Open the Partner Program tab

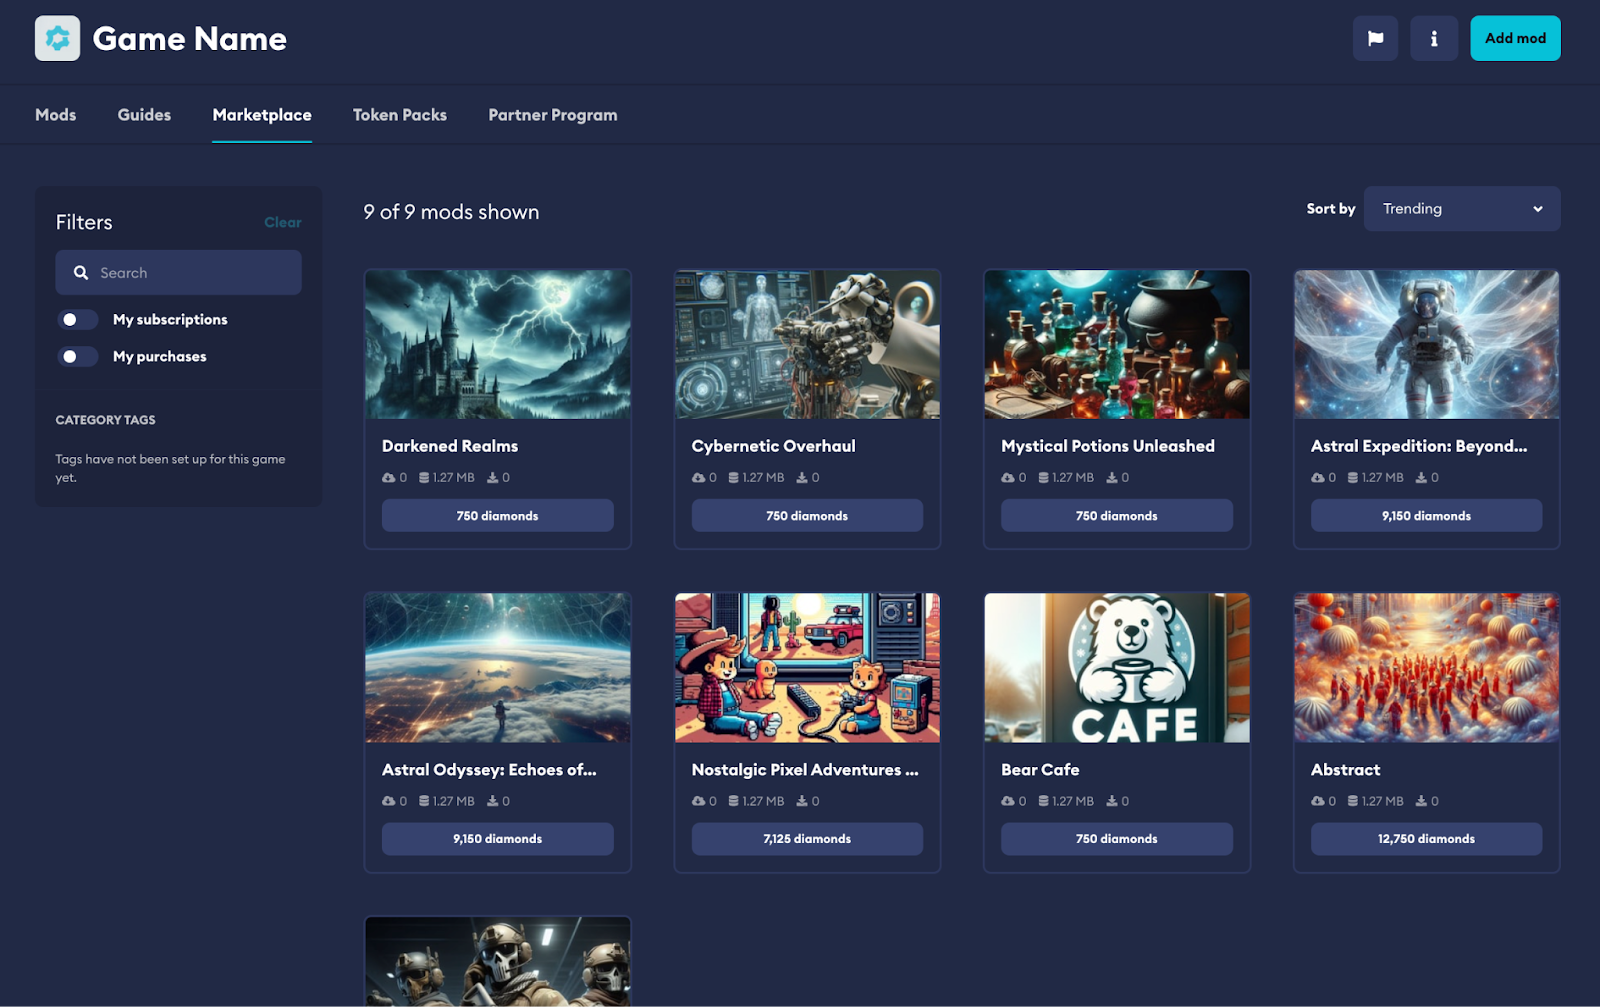coord(552,114)
